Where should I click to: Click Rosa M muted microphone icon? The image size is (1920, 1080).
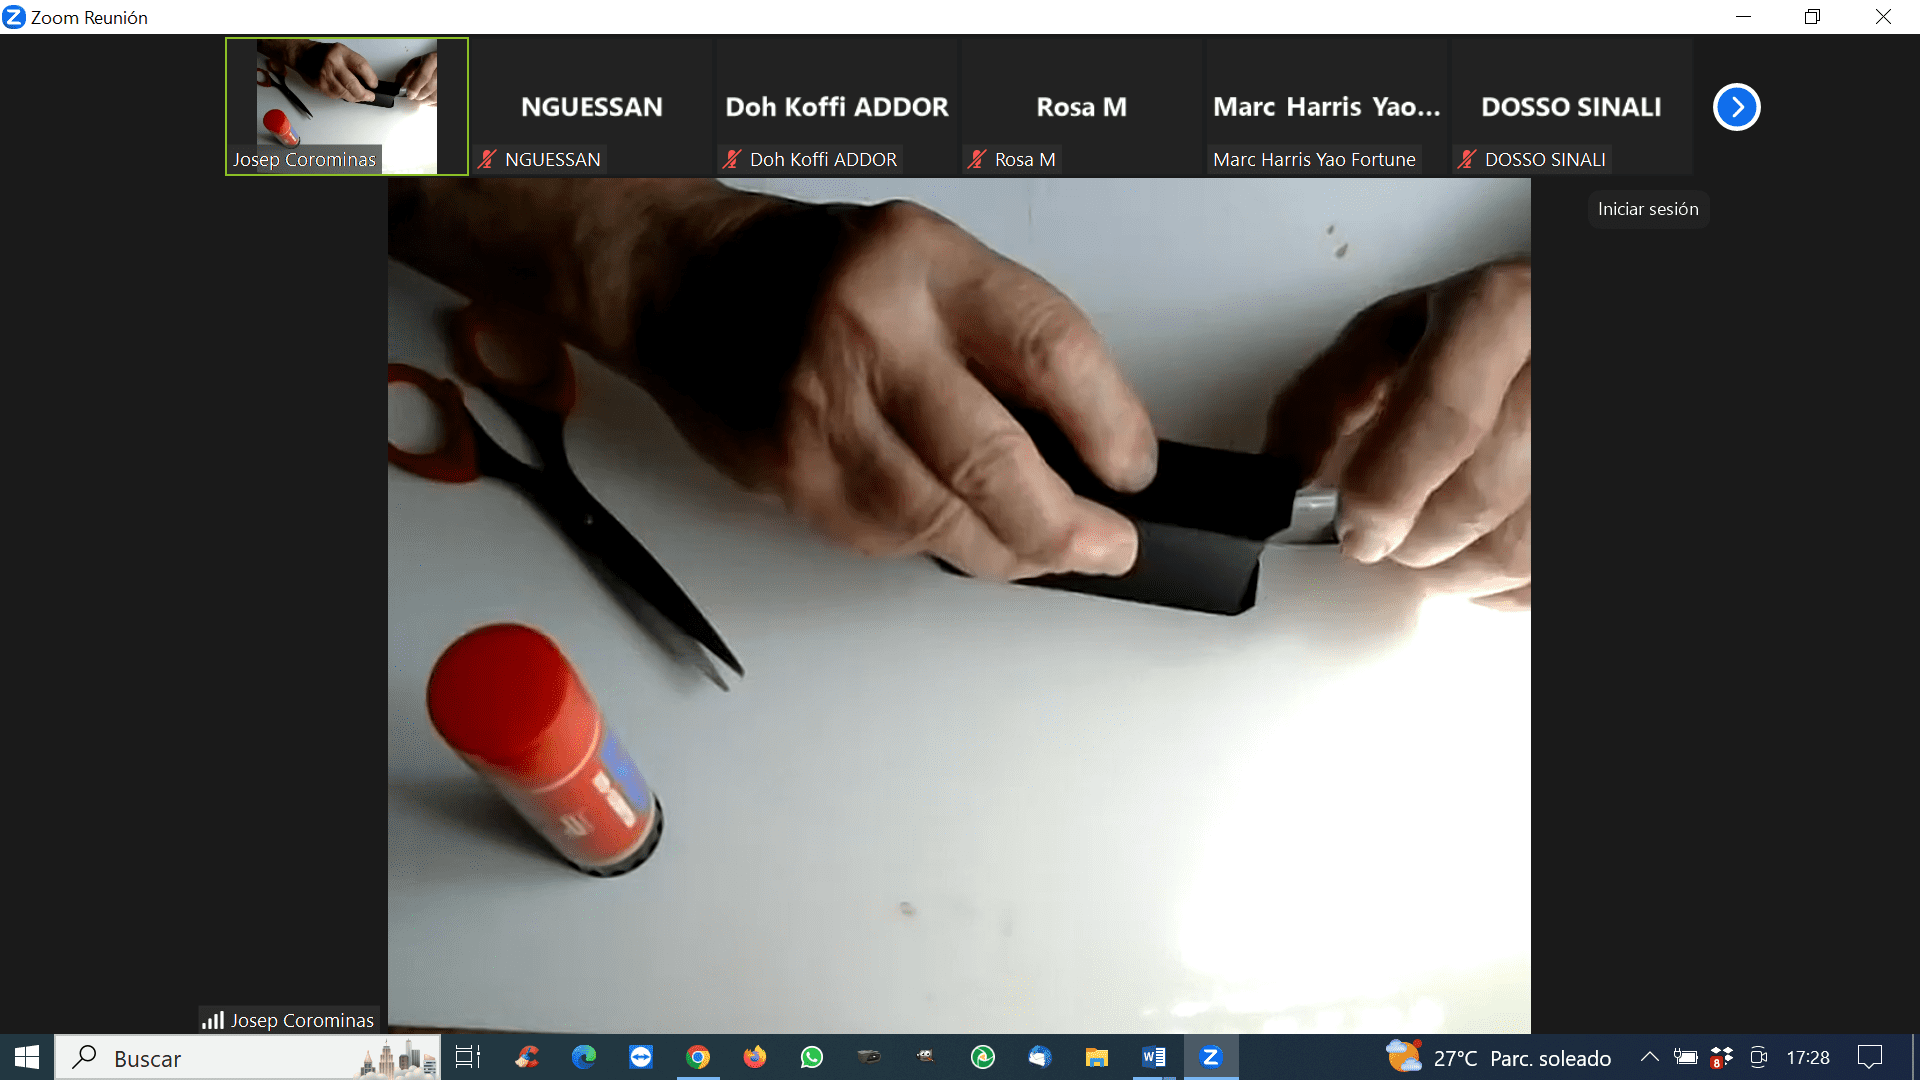pyautogui.click(x=977, y=159)
